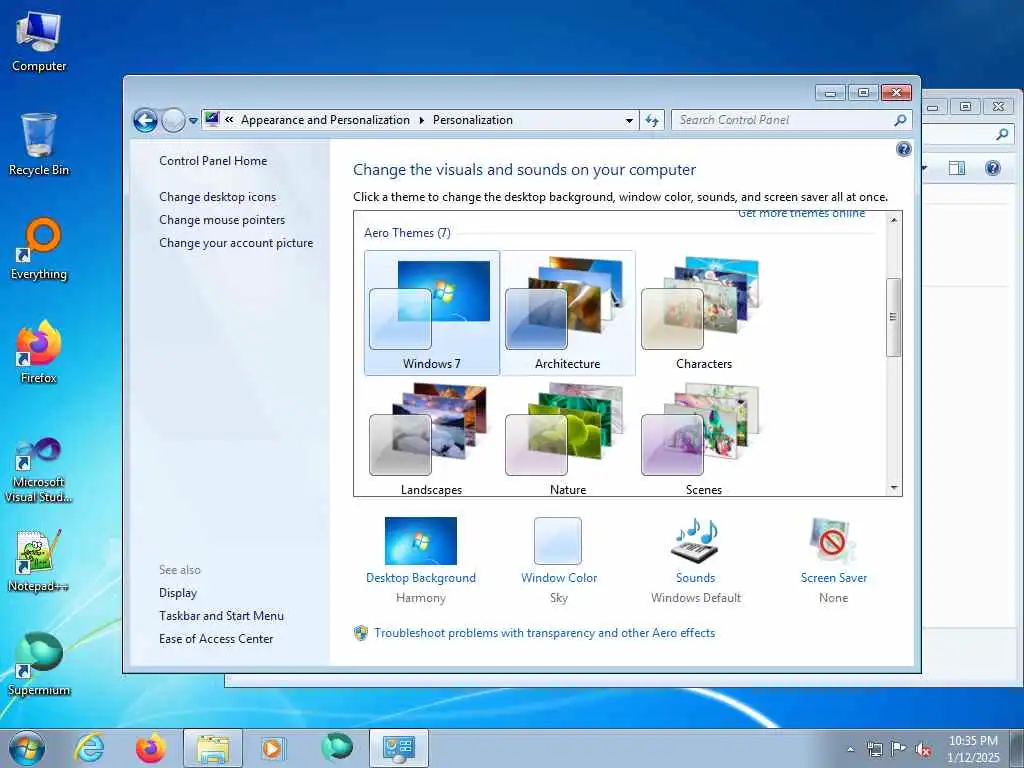
Task: Select the Landscapes theme
Action: tap(432, 439)
